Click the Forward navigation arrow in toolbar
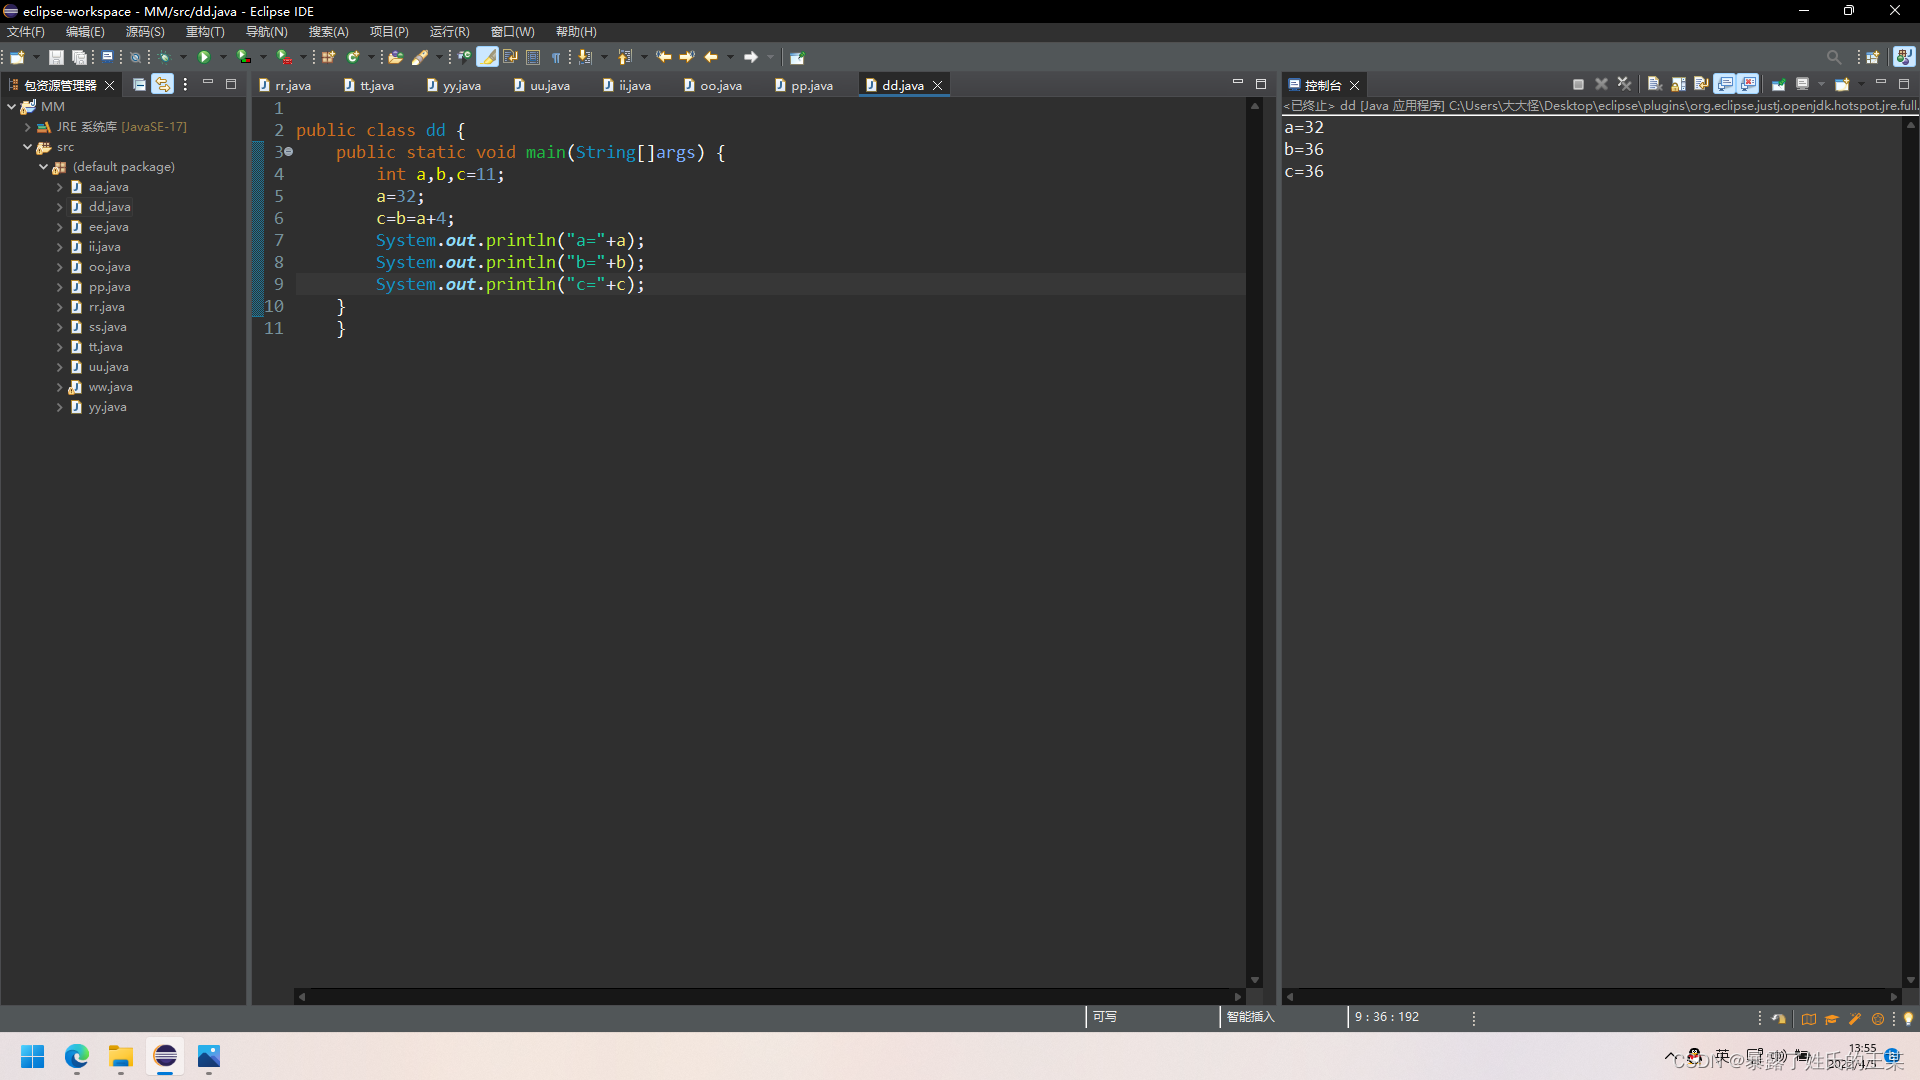 click(751, 57)
